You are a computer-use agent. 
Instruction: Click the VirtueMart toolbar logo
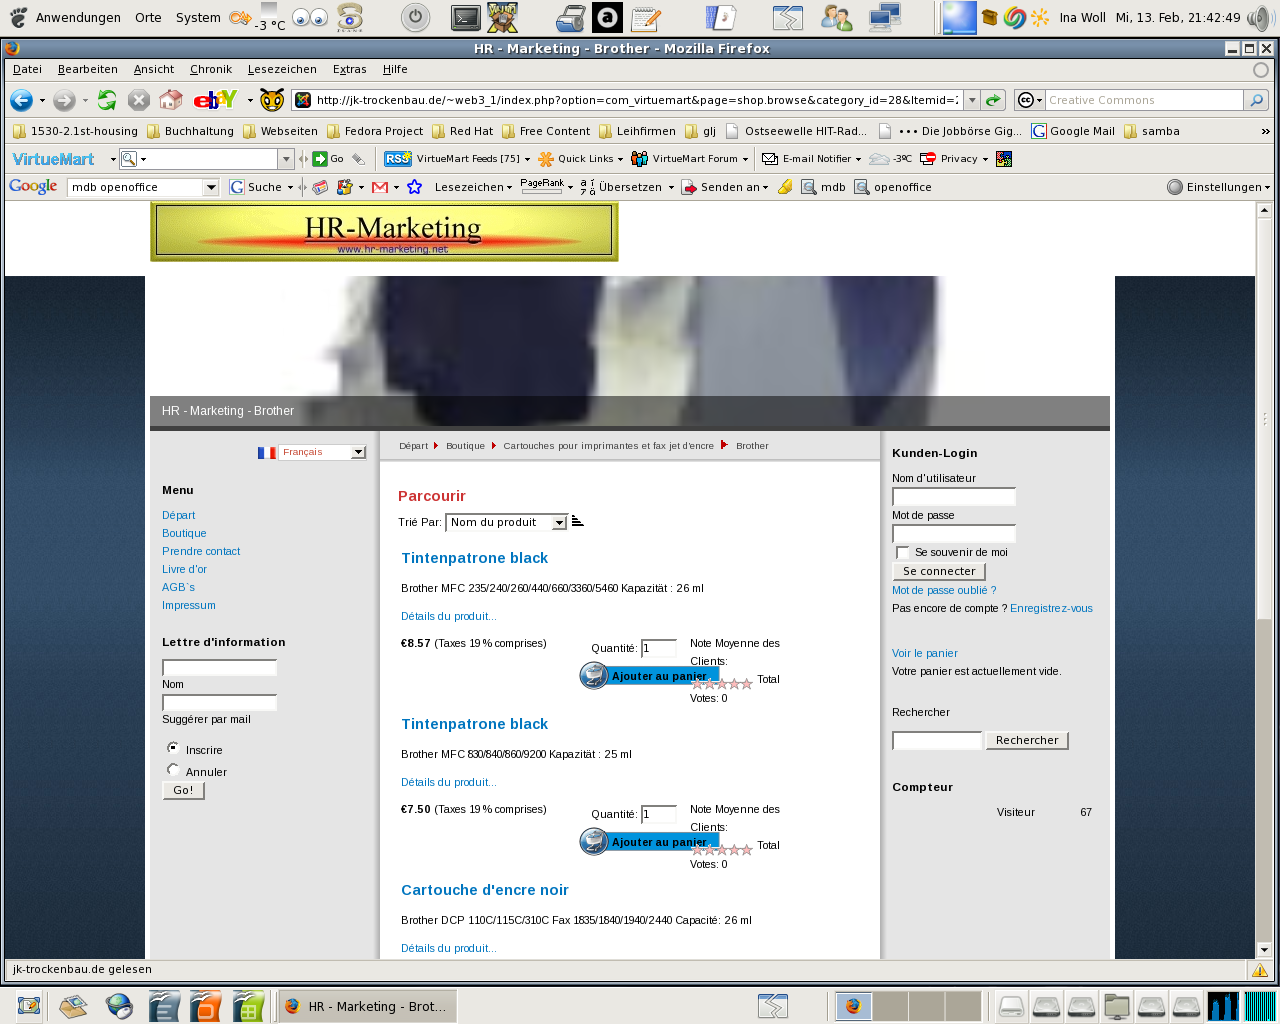54,159
